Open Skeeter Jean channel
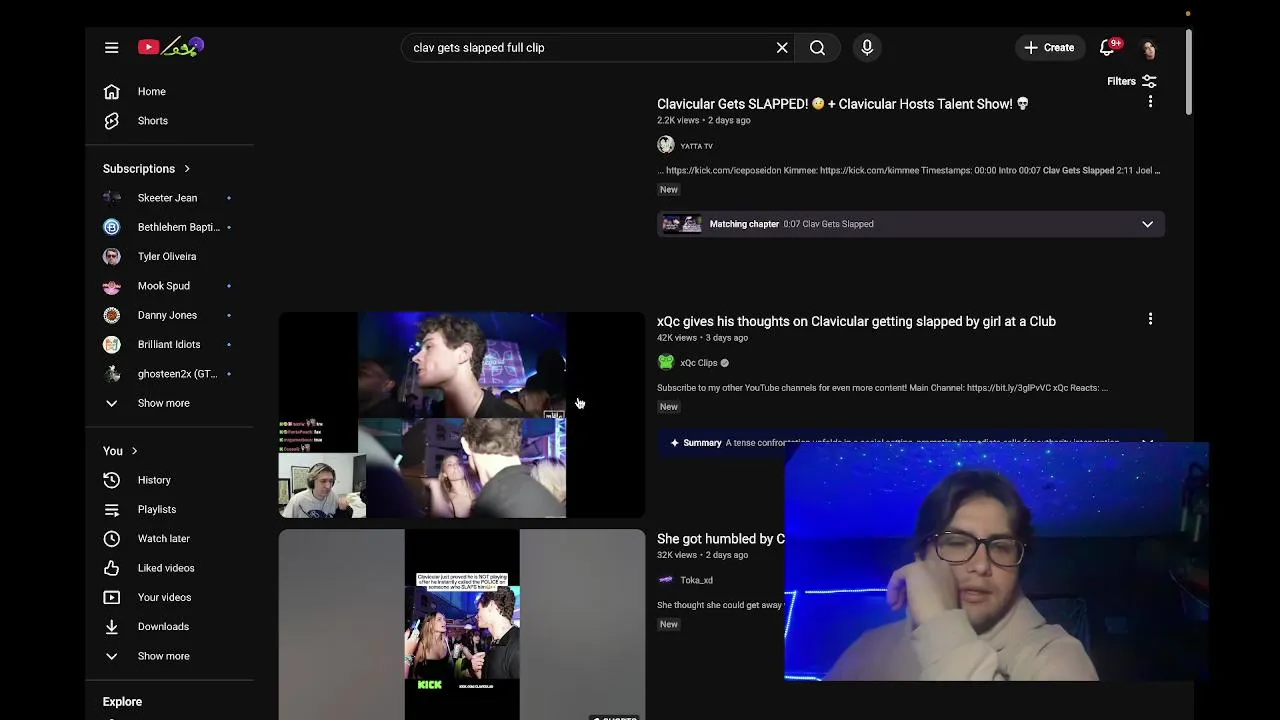The image size is (1280, 720). coord(170,198)
